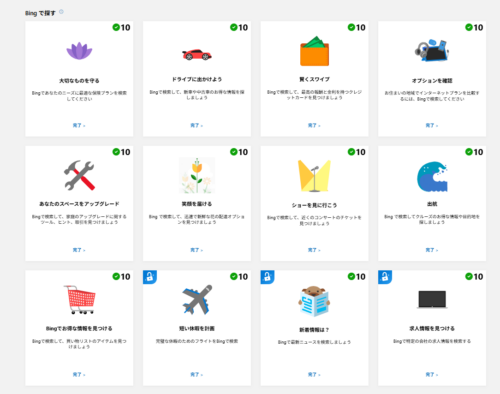Click the laptop card's title text
500x394 pixels.
coord(432,328)
